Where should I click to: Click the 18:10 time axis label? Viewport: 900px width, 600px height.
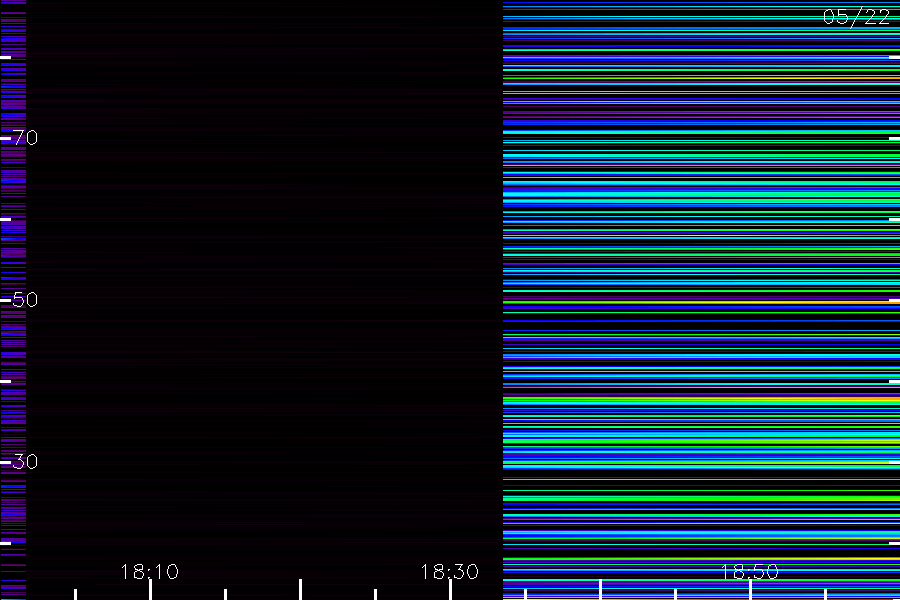coord(150,572)
